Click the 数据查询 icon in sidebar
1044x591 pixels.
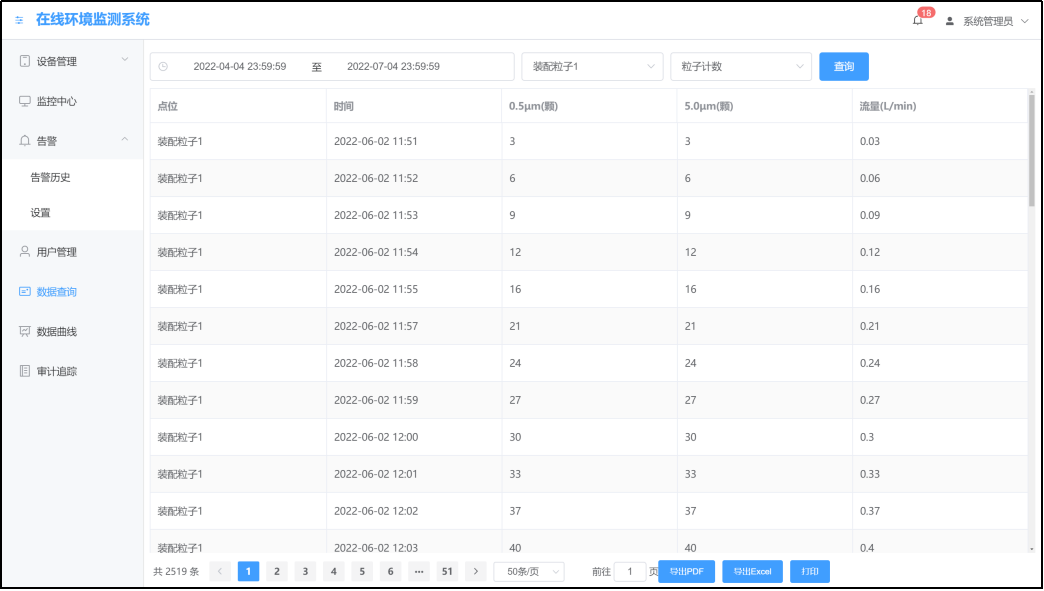(25, 292)
